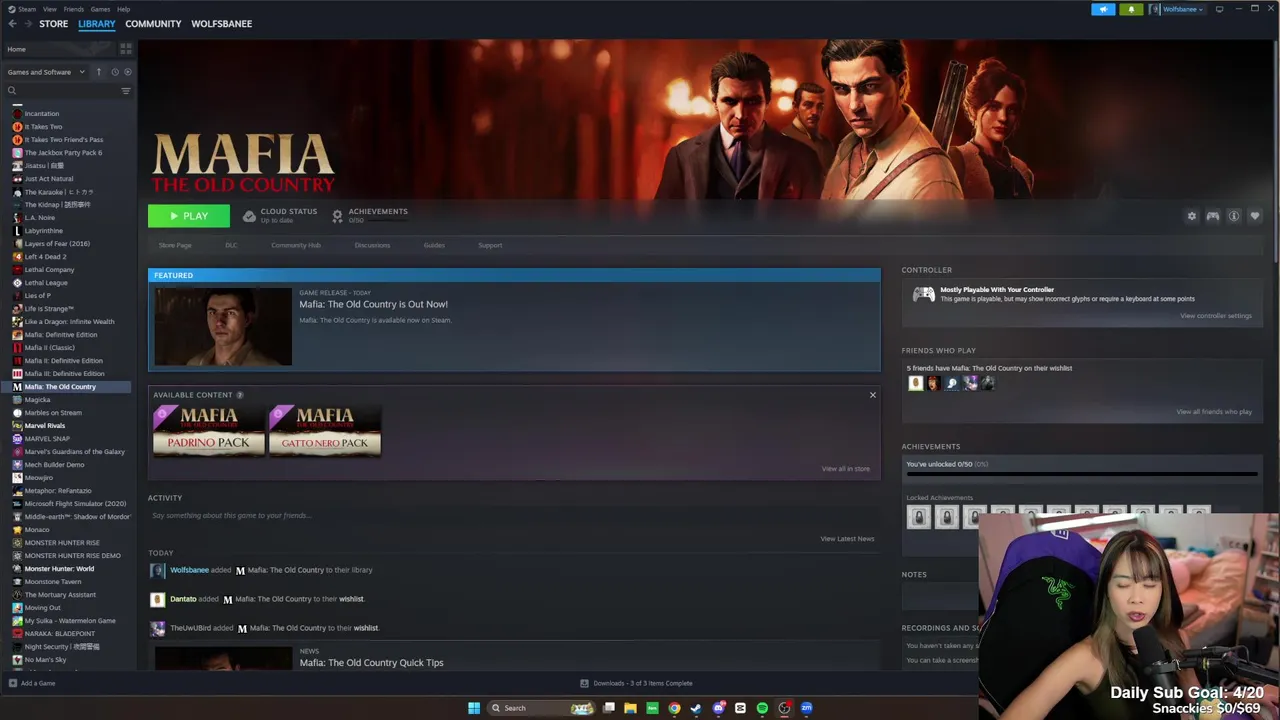Click View controller settings link
Viewport: 1280px width, 720px height.
click(x=1216, y=316)
